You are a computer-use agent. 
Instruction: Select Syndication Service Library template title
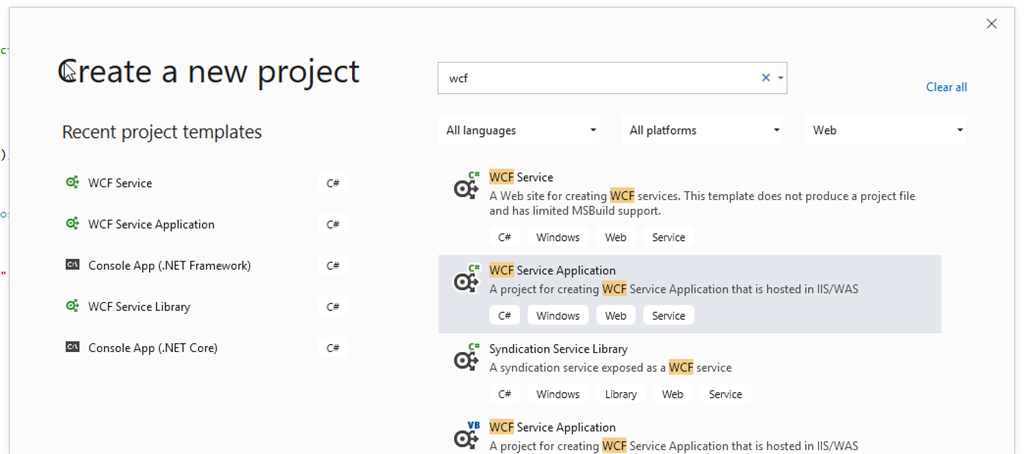(558, 349)
